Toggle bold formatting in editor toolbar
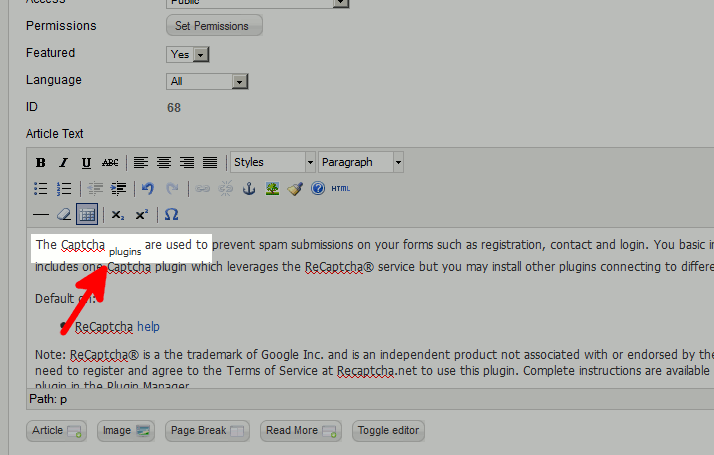714x455 pixels. click(x=41, y=163)
